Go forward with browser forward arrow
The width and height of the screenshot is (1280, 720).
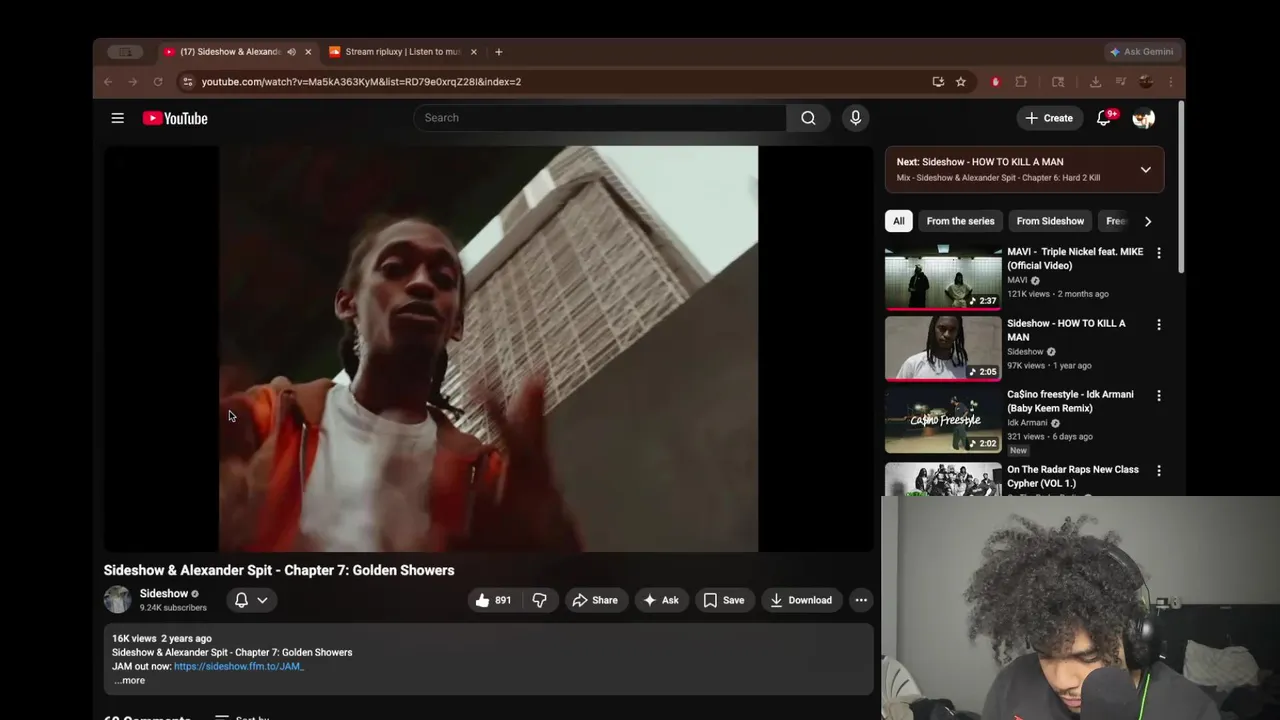[132, 82]
